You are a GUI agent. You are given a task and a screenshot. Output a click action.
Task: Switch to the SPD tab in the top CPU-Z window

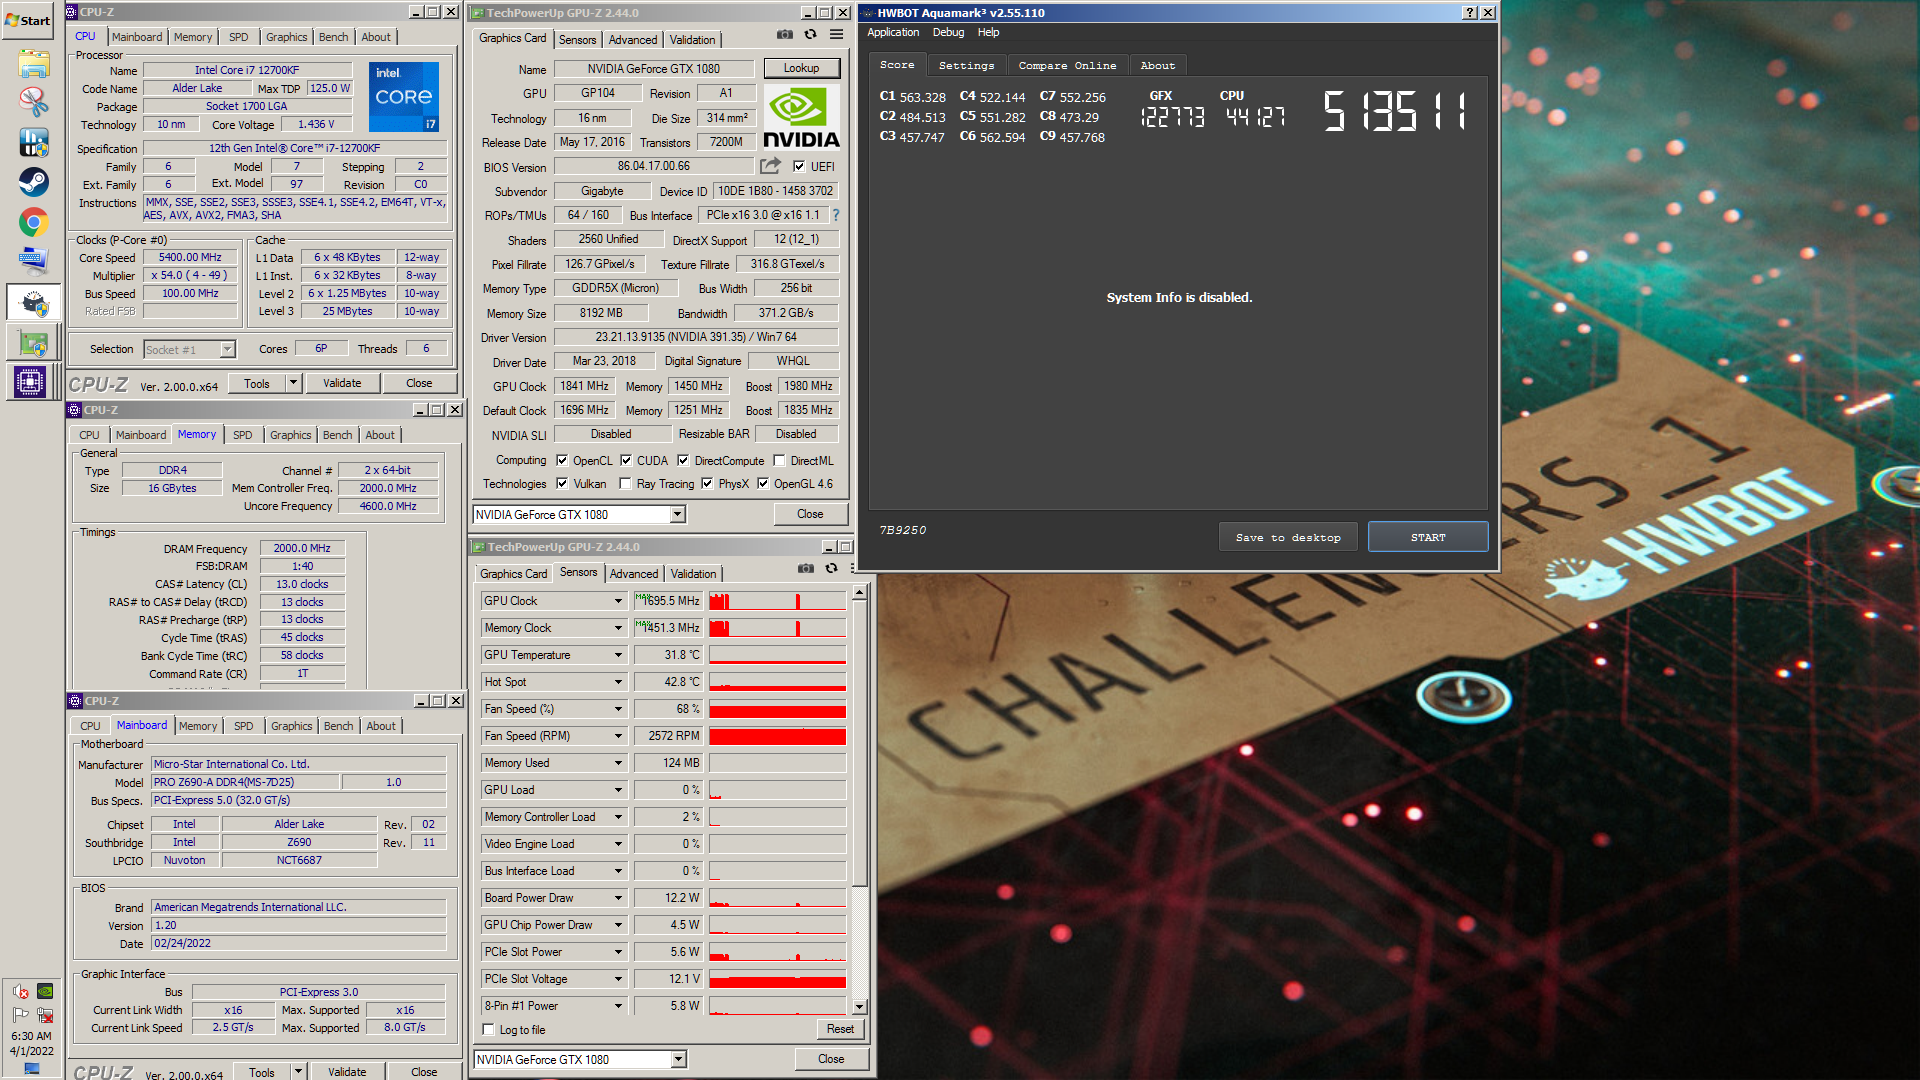[x=238, y=37]
